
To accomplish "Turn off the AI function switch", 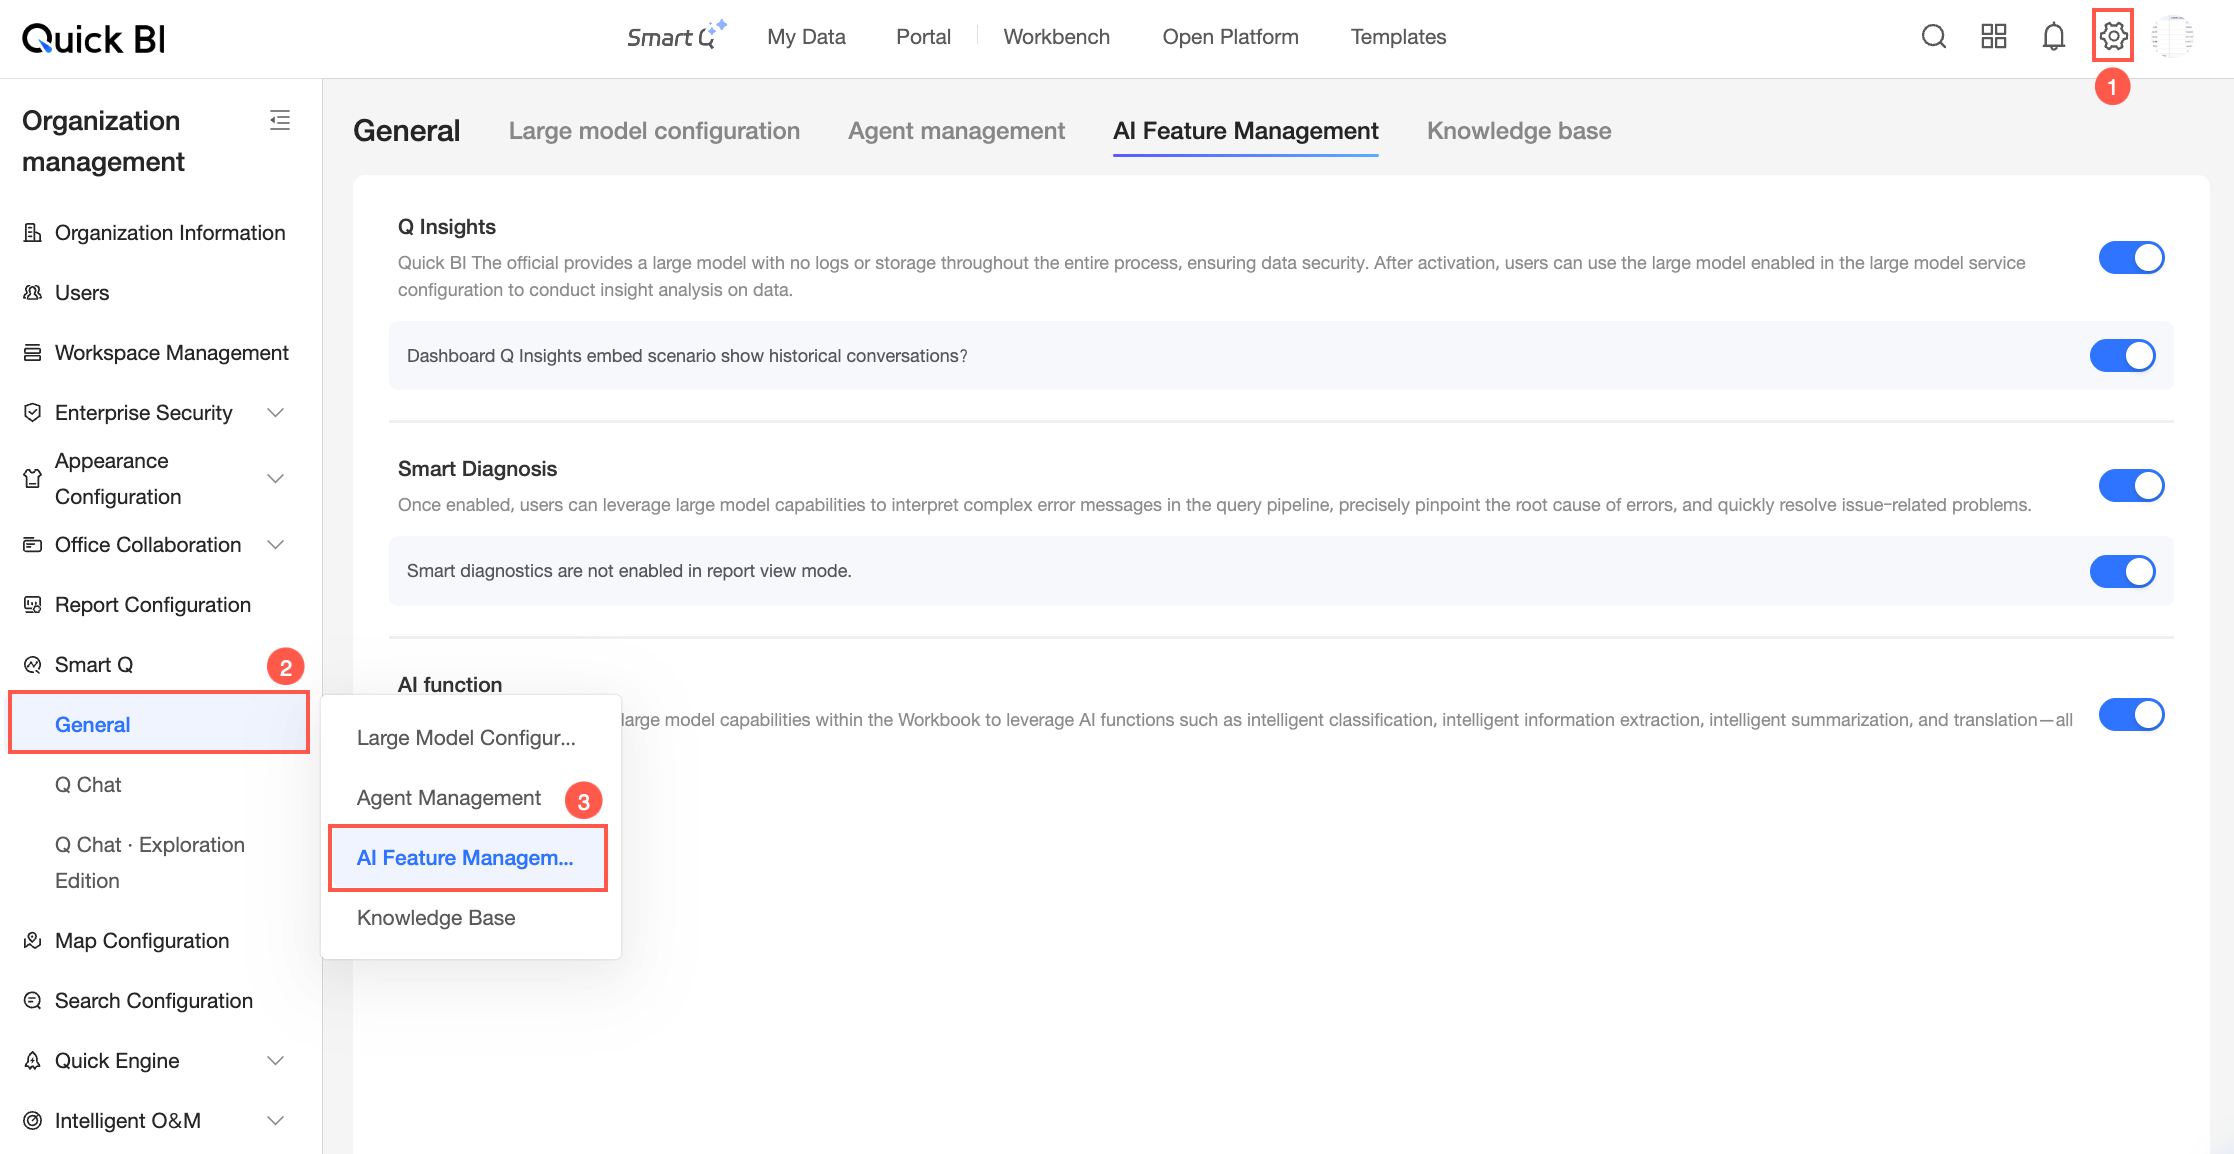I will [x=2131, y=715].
